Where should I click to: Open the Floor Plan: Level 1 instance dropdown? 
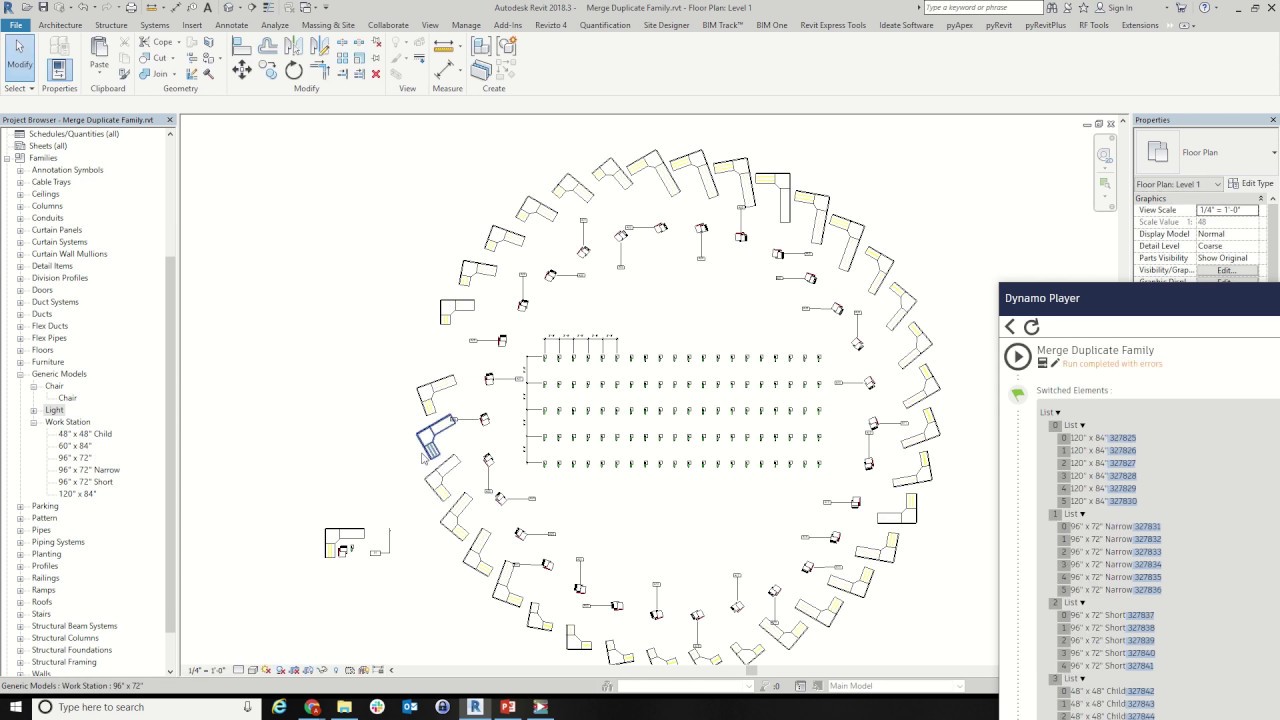[x=1179, y=184]
